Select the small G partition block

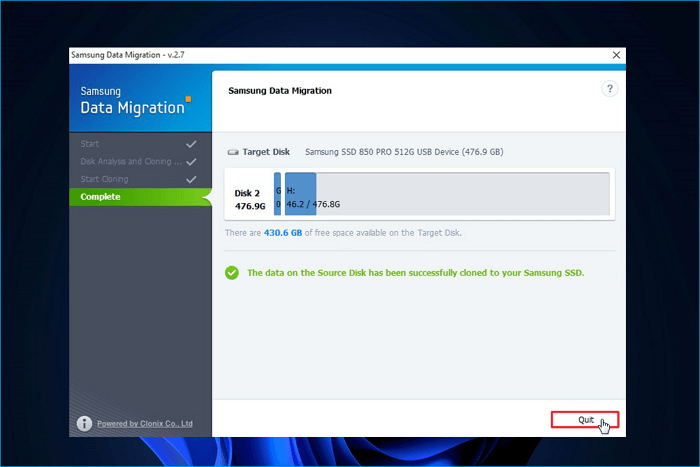[x=278, y=194]
